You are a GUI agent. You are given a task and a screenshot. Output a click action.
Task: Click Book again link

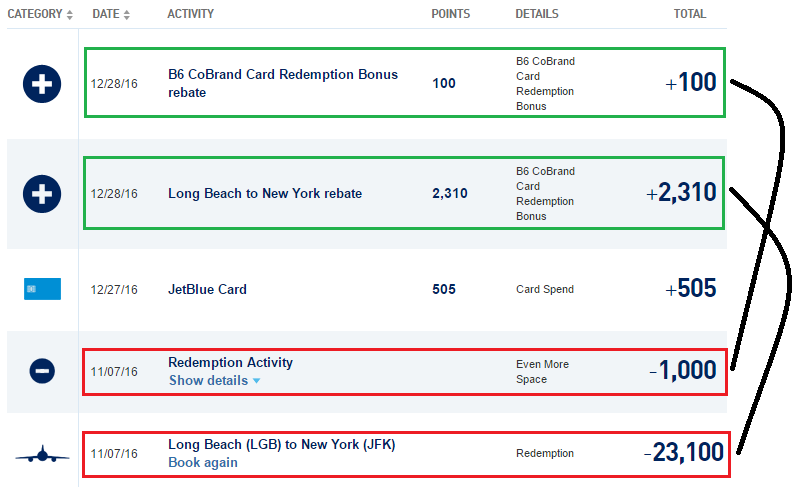click(202, 463)
